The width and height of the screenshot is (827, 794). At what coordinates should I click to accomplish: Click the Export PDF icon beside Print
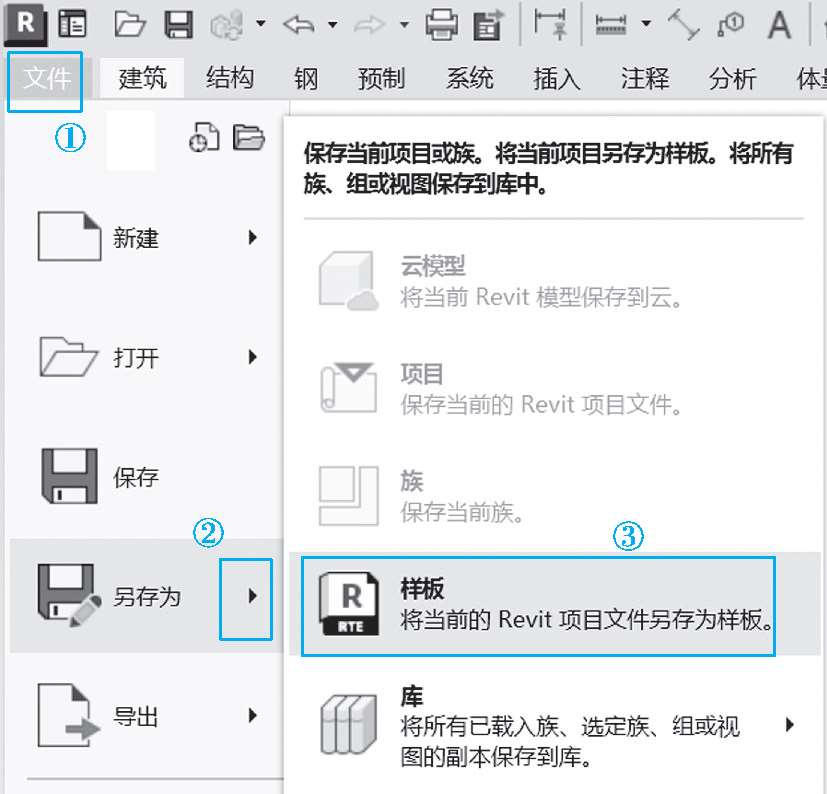(x=488, y=25)
